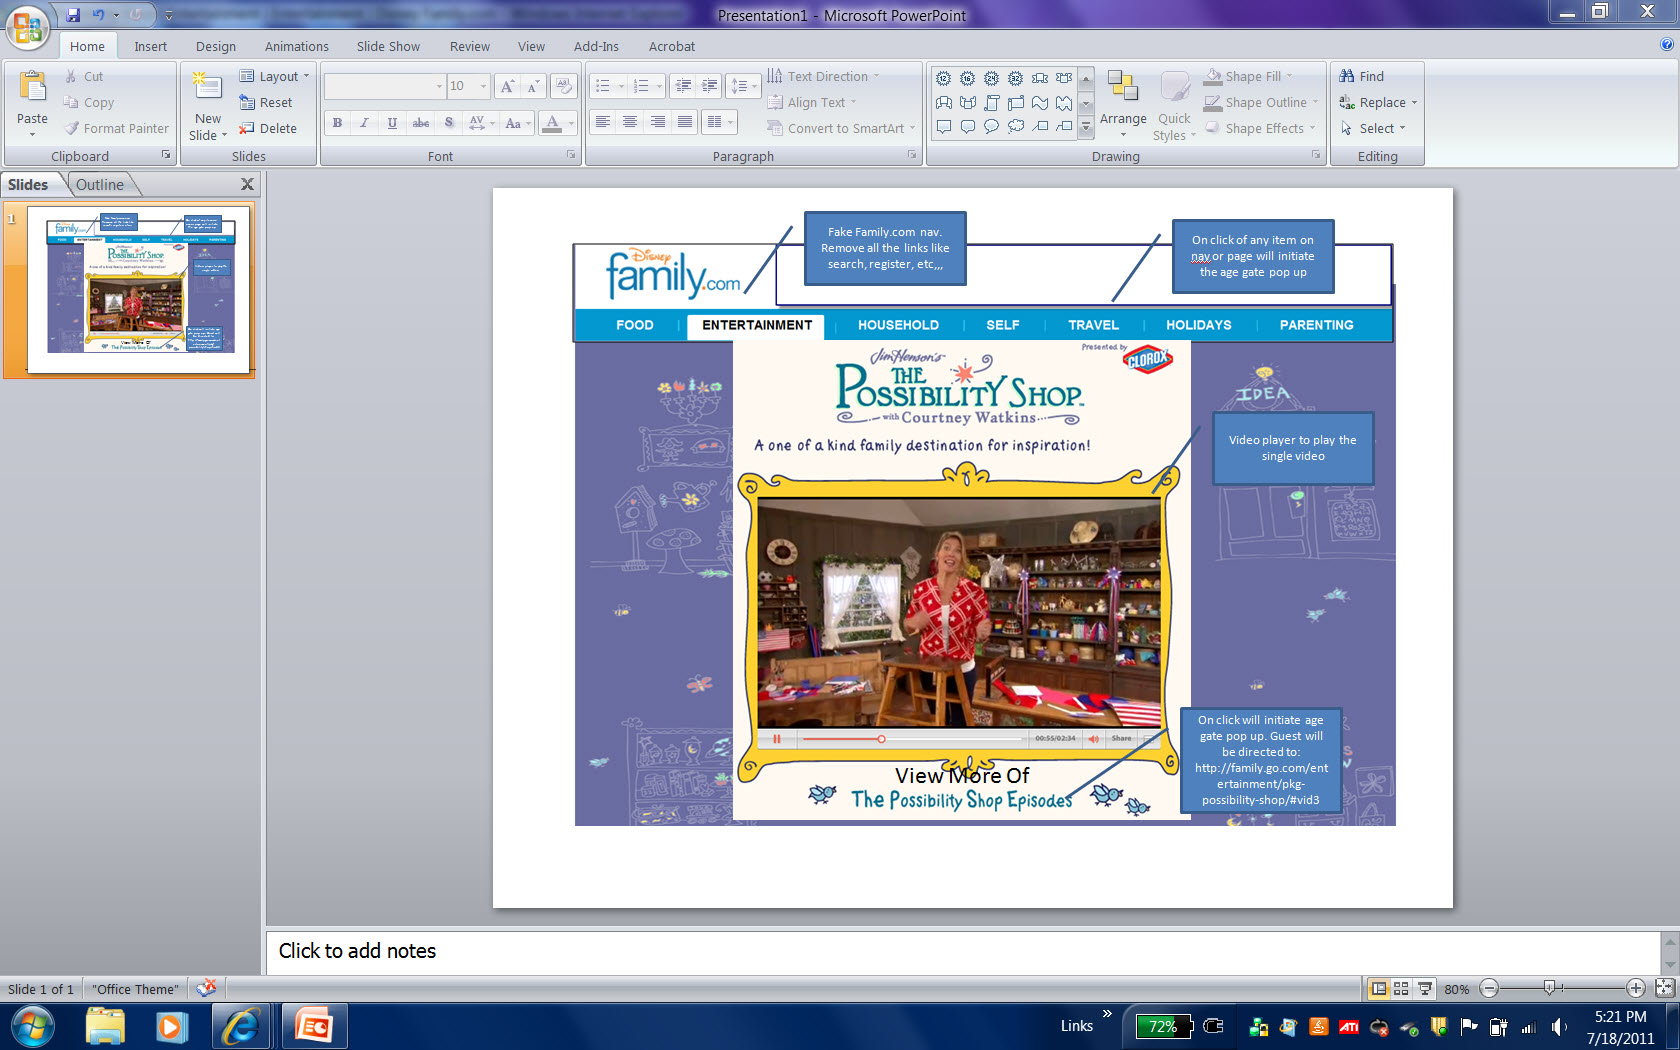Click the zoom in plus button
The width and height of the screenshot is (1680, 1050).
[1635, 988]
